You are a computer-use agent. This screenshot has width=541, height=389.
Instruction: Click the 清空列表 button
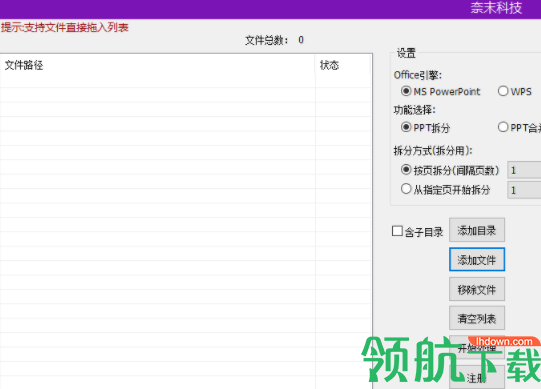coord(477,318)
